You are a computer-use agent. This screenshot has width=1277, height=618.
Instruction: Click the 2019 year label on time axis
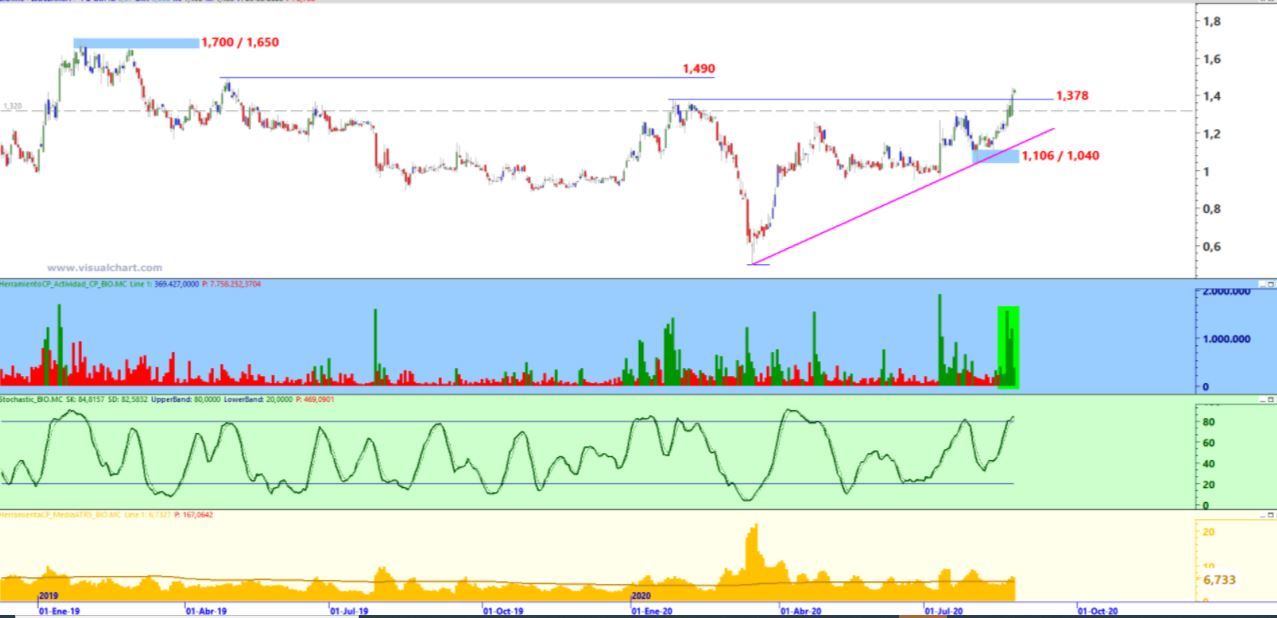pos(49,595)
